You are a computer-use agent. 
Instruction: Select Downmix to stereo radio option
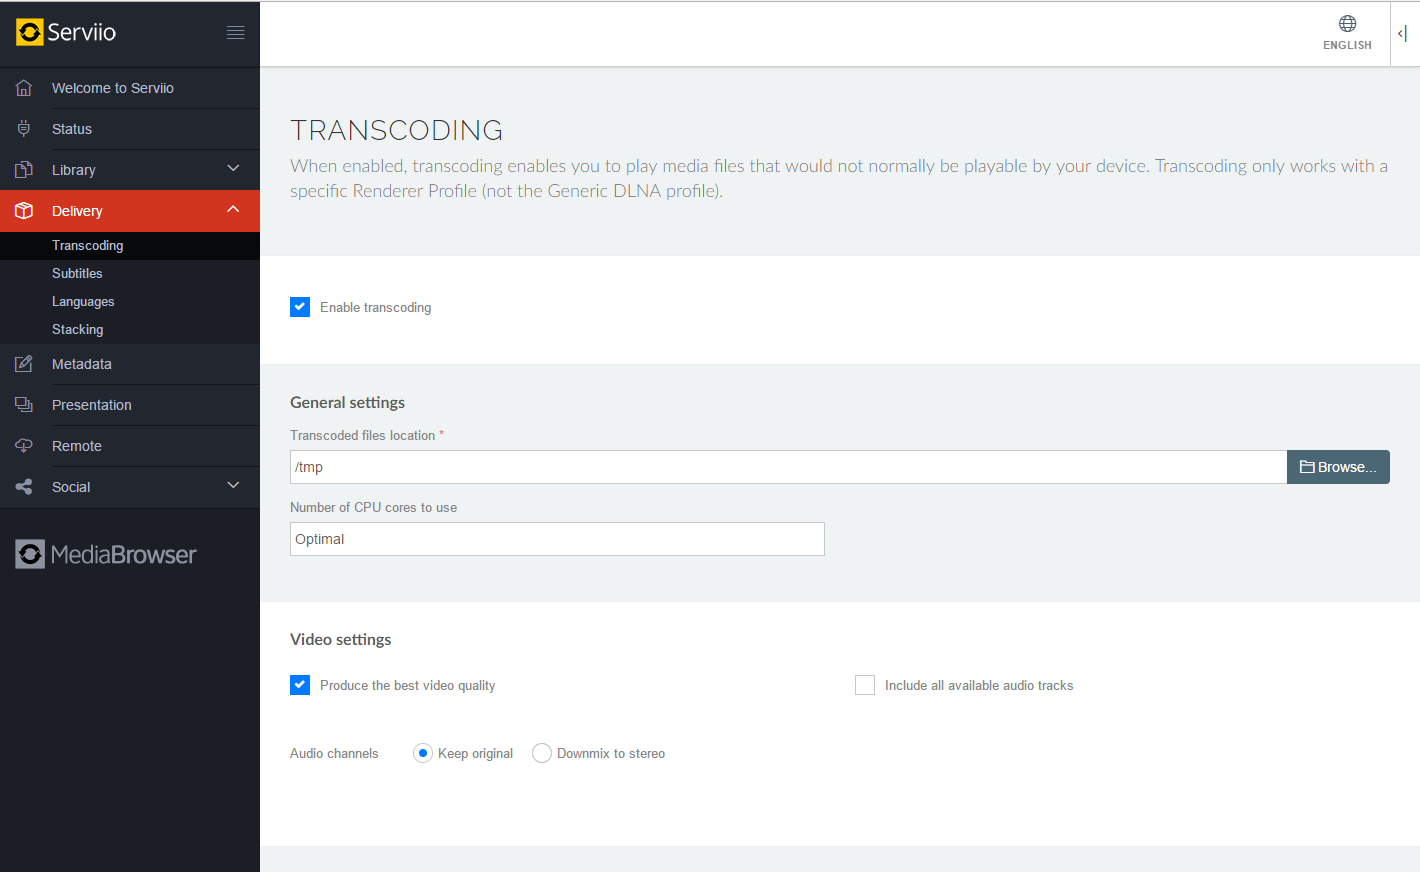[x=542, y=753]
